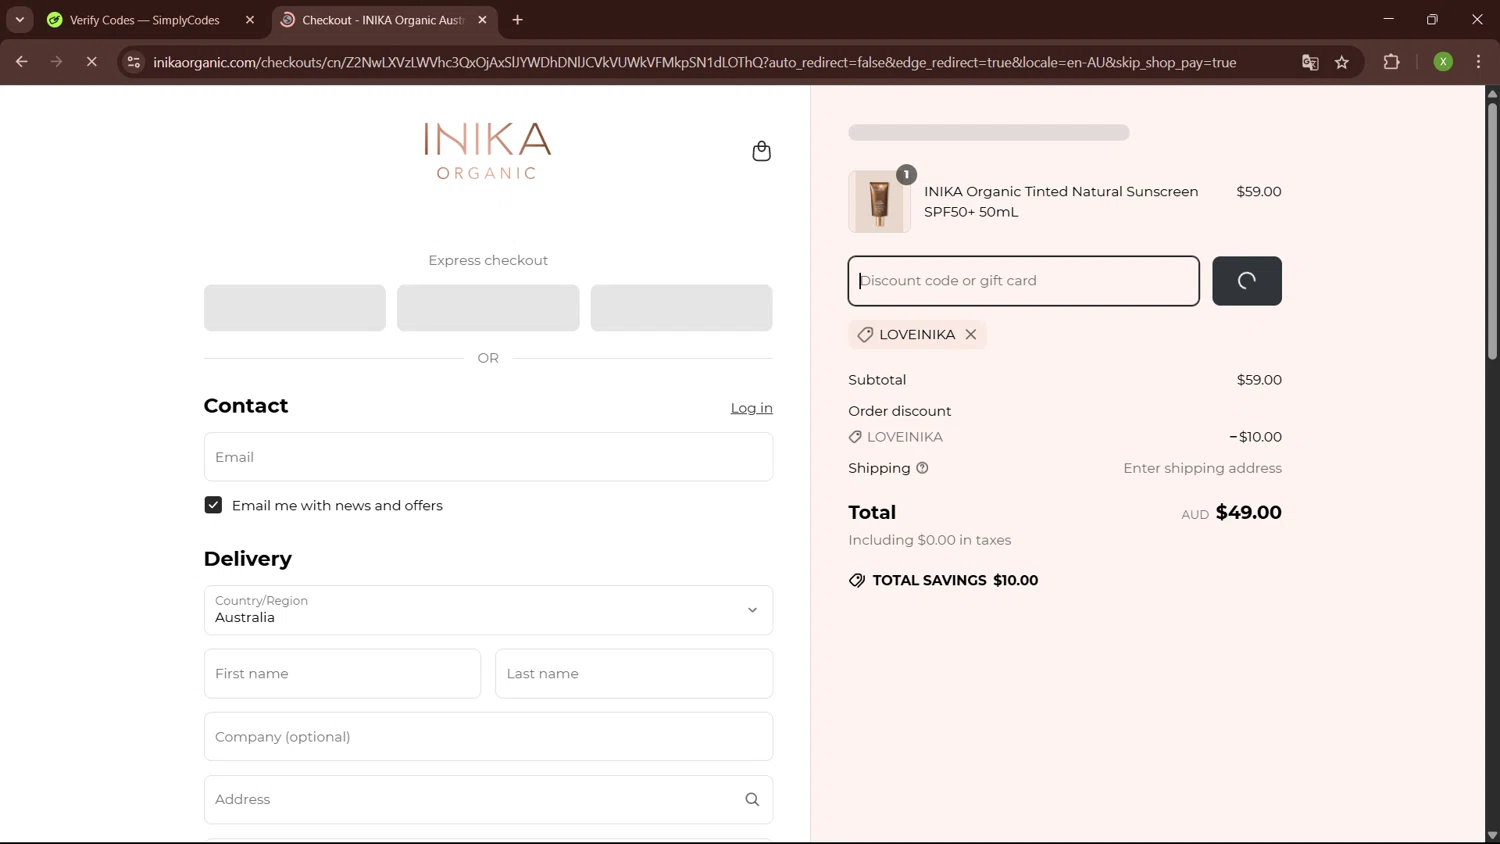This screenshot has width=1500, height=844.
Task: Go back to previous page
Action: pyautogui.click(x=21, y=62)
